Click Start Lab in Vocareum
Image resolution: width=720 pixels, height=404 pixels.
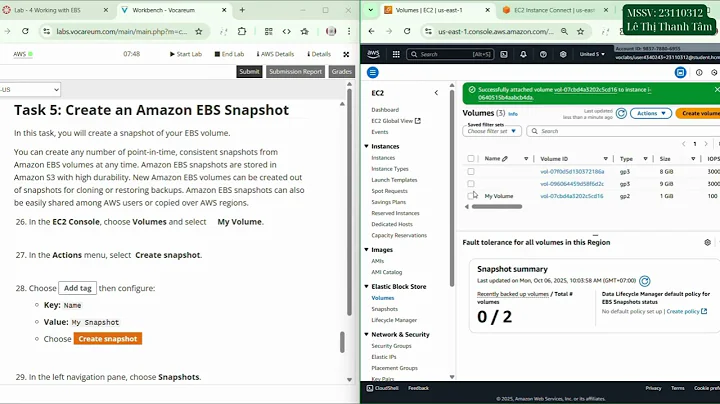point(186,54)
